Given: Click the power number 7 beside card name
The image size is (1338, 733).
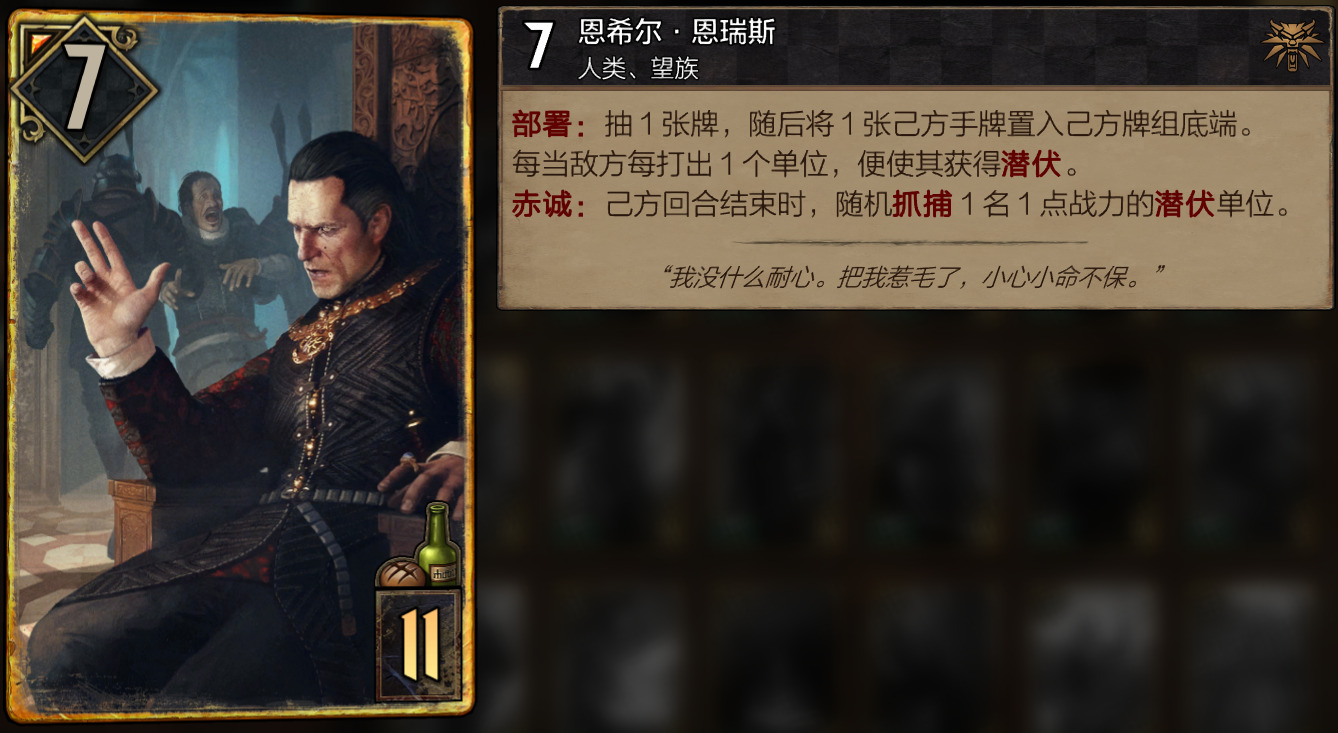Looking at the screenshot, I should [539, 46].
